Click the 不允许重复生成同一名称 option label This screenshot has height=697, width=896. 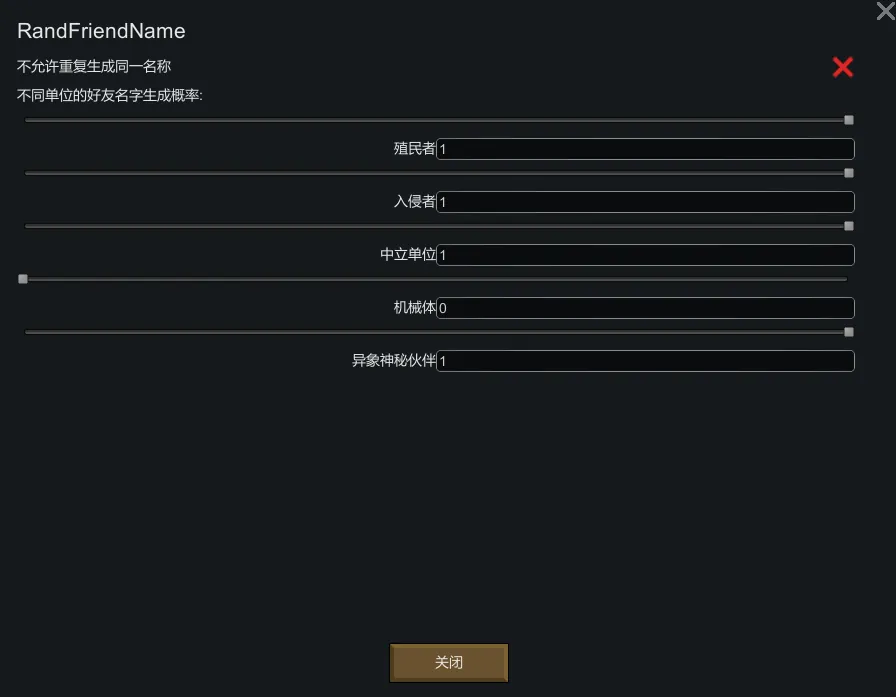click(94, 67)
